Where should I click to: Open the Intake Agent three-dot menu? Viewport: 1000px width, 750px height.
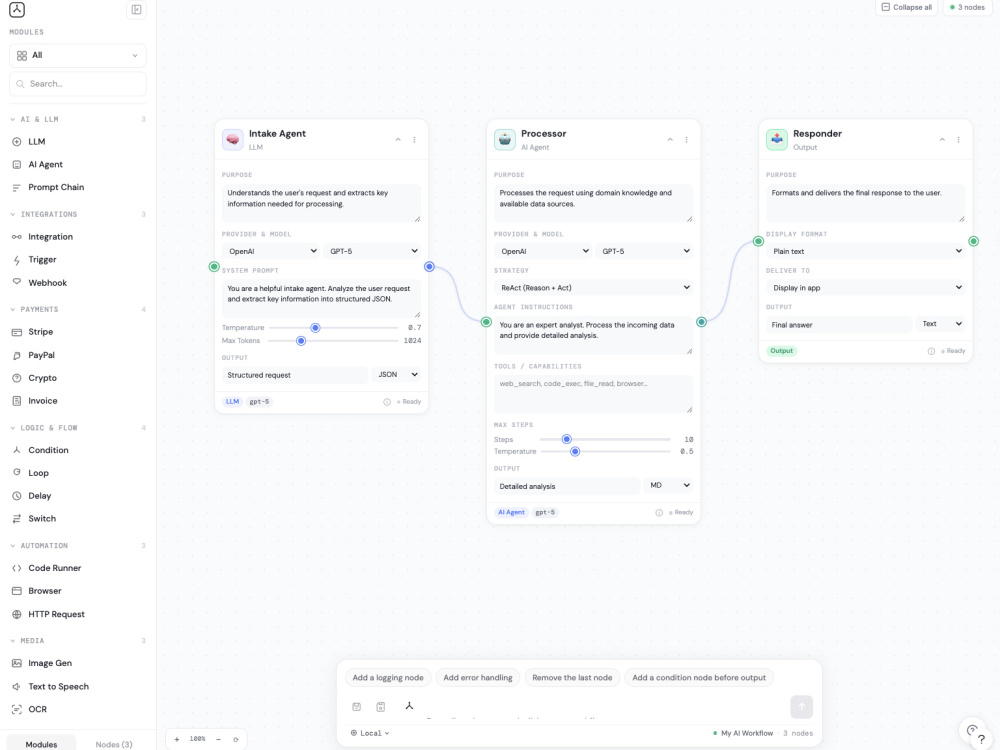click(415, 140)
